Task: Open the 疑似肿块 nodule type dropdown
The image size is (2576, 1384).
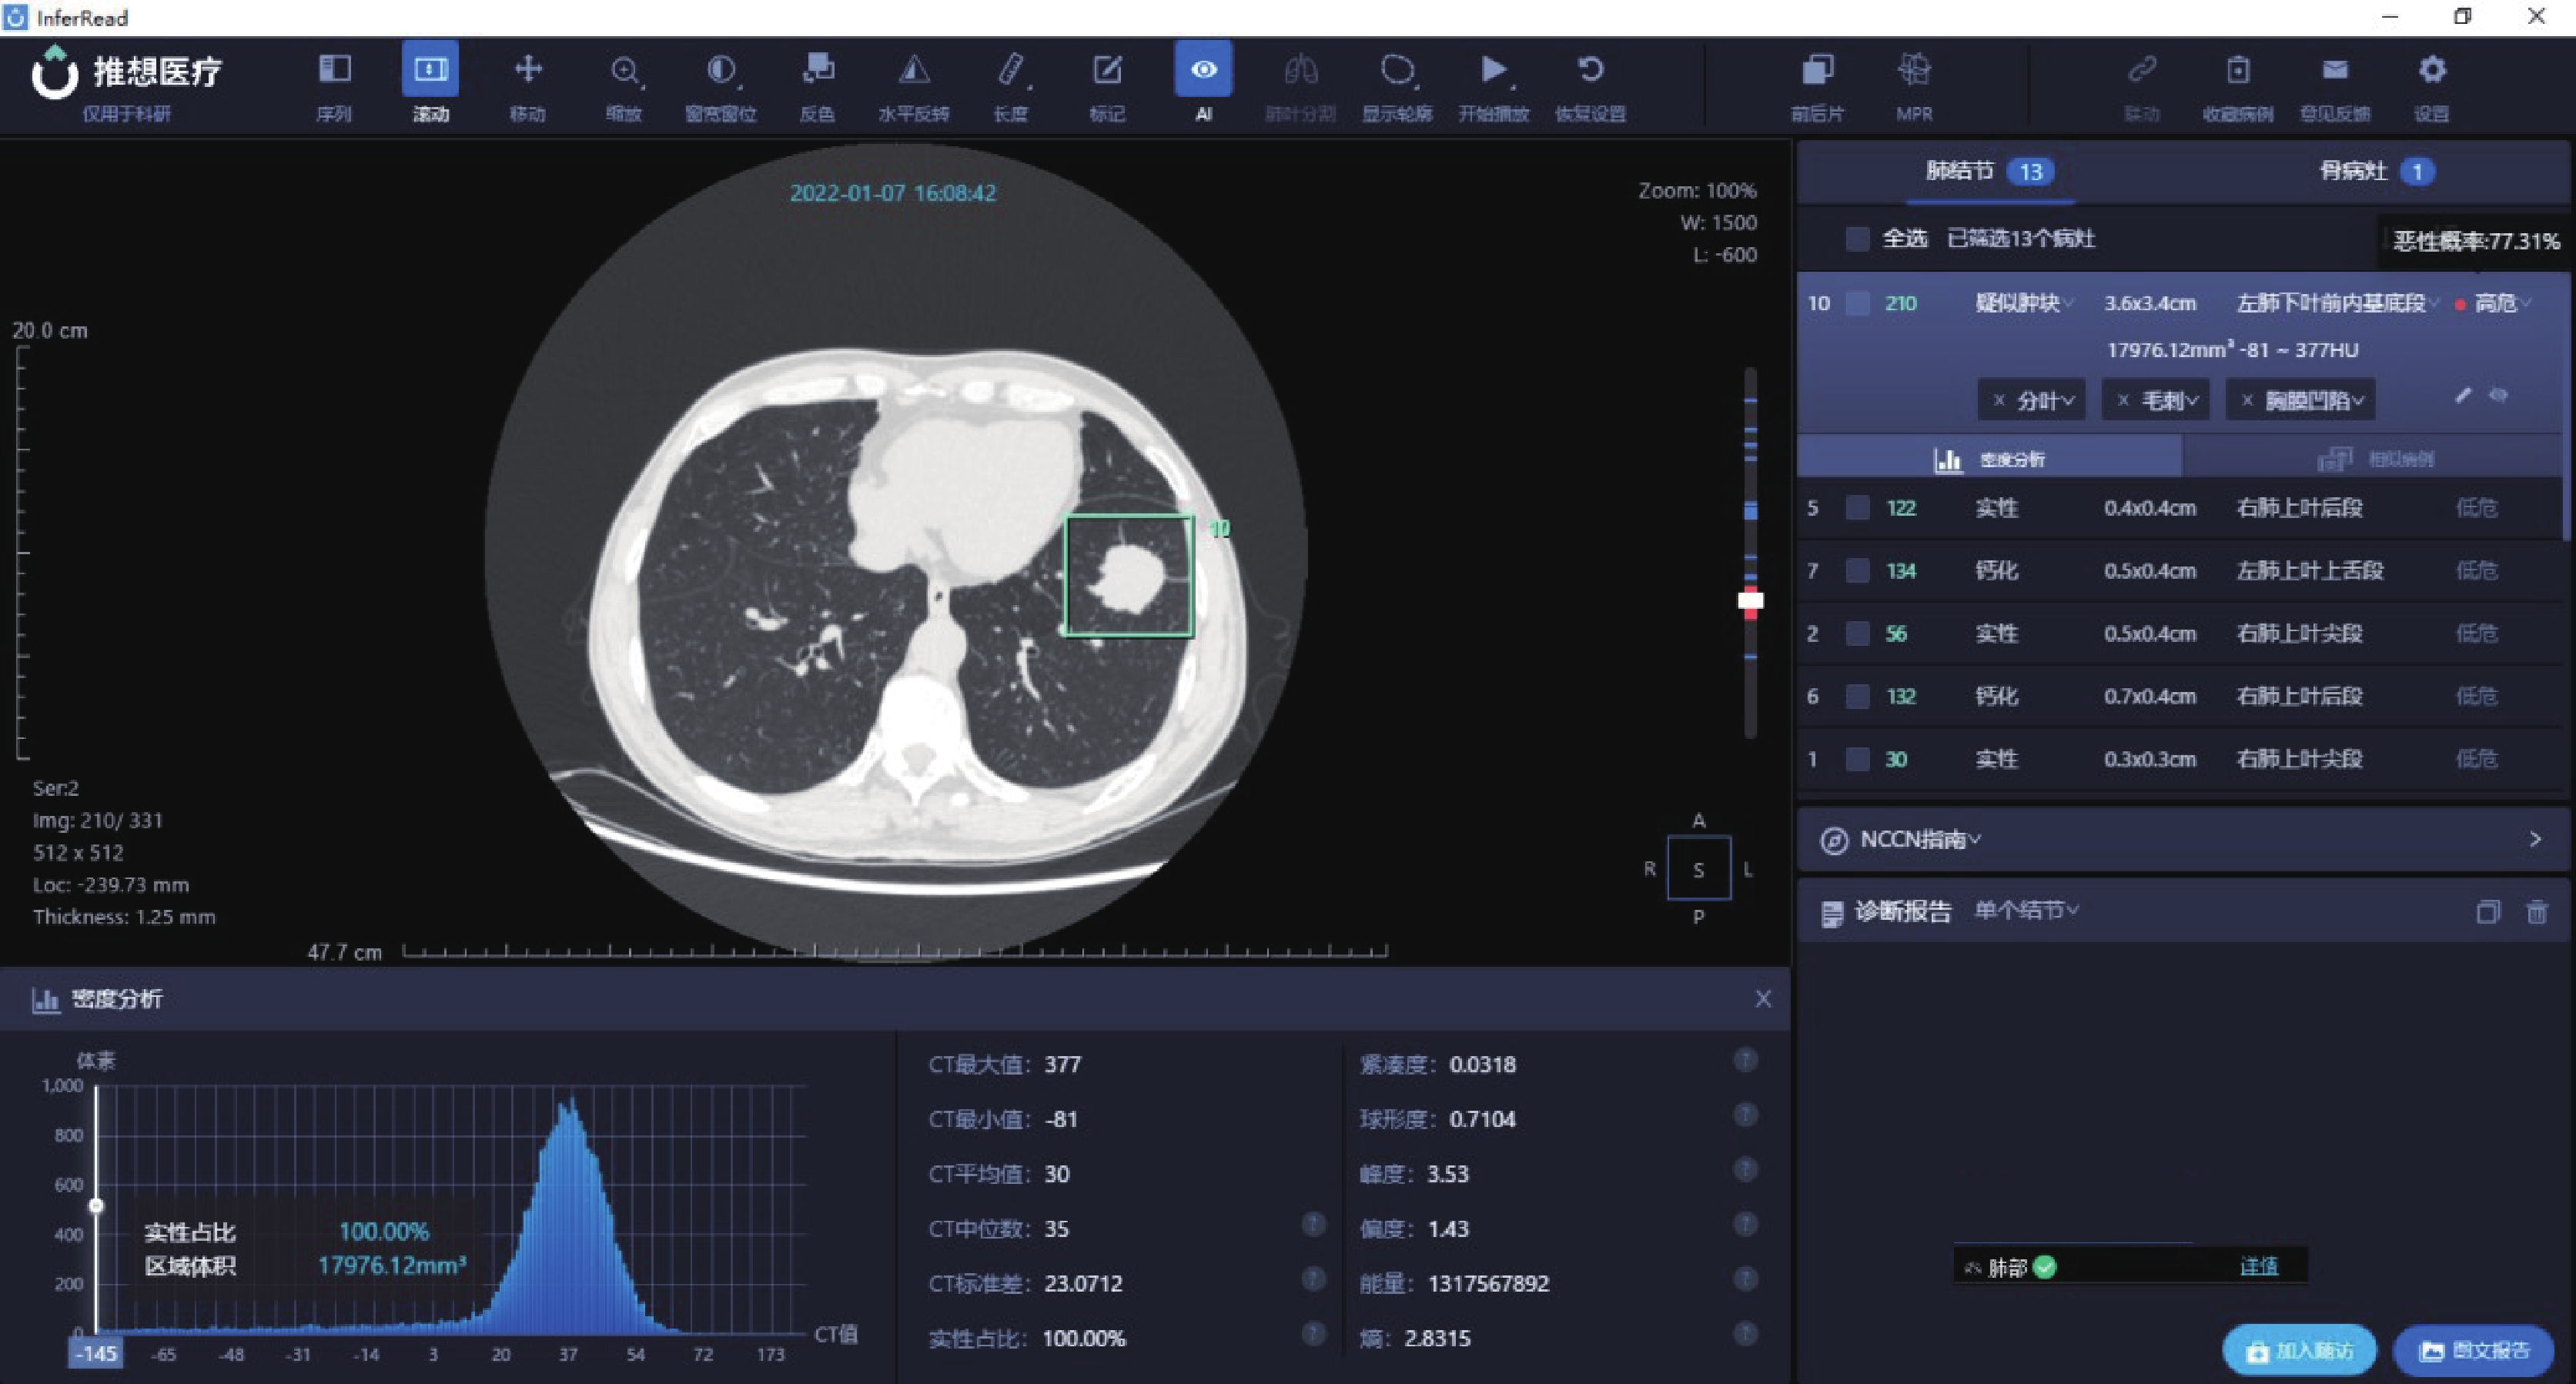Action: [2024, 303]
